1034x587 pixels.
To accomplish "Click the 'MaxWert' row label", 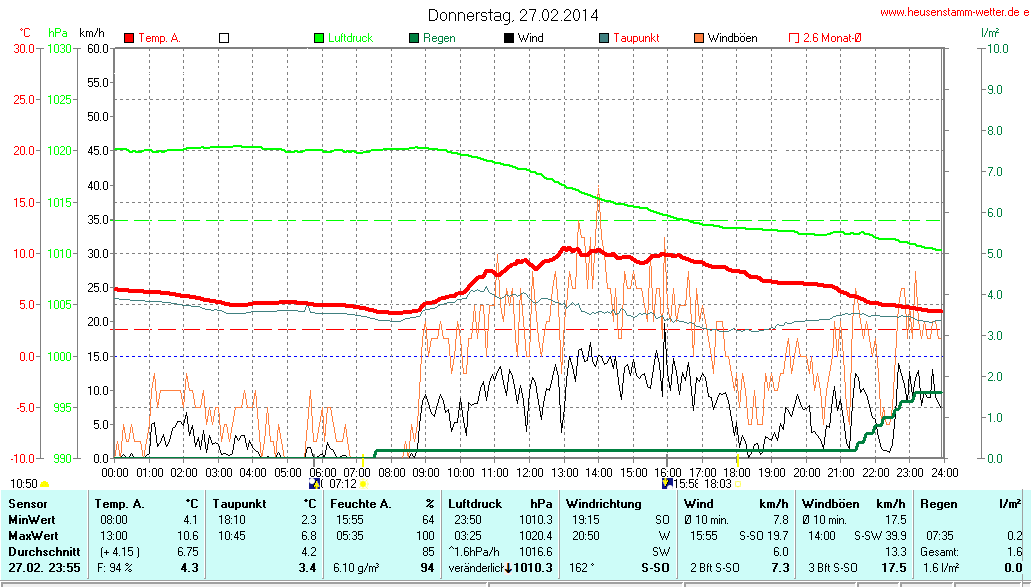I will click(x=33, y=536).
